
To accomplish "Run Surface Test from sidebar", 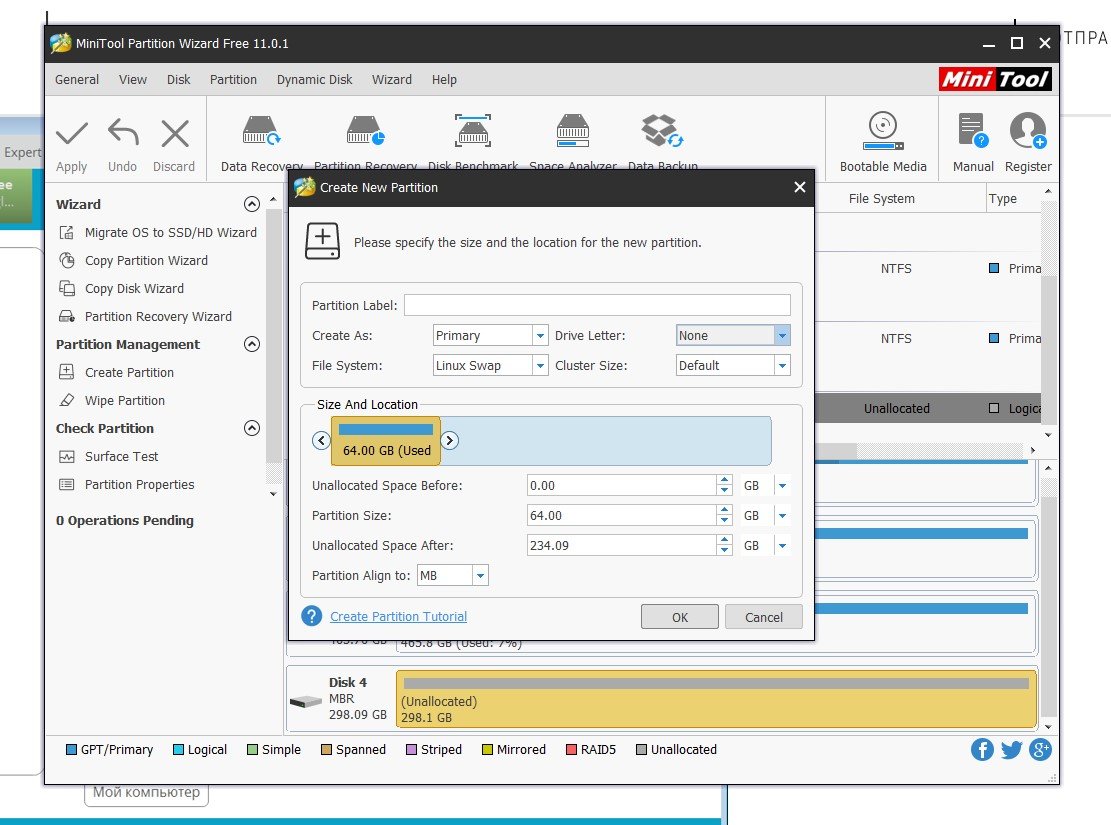I will tap(121, 456).
